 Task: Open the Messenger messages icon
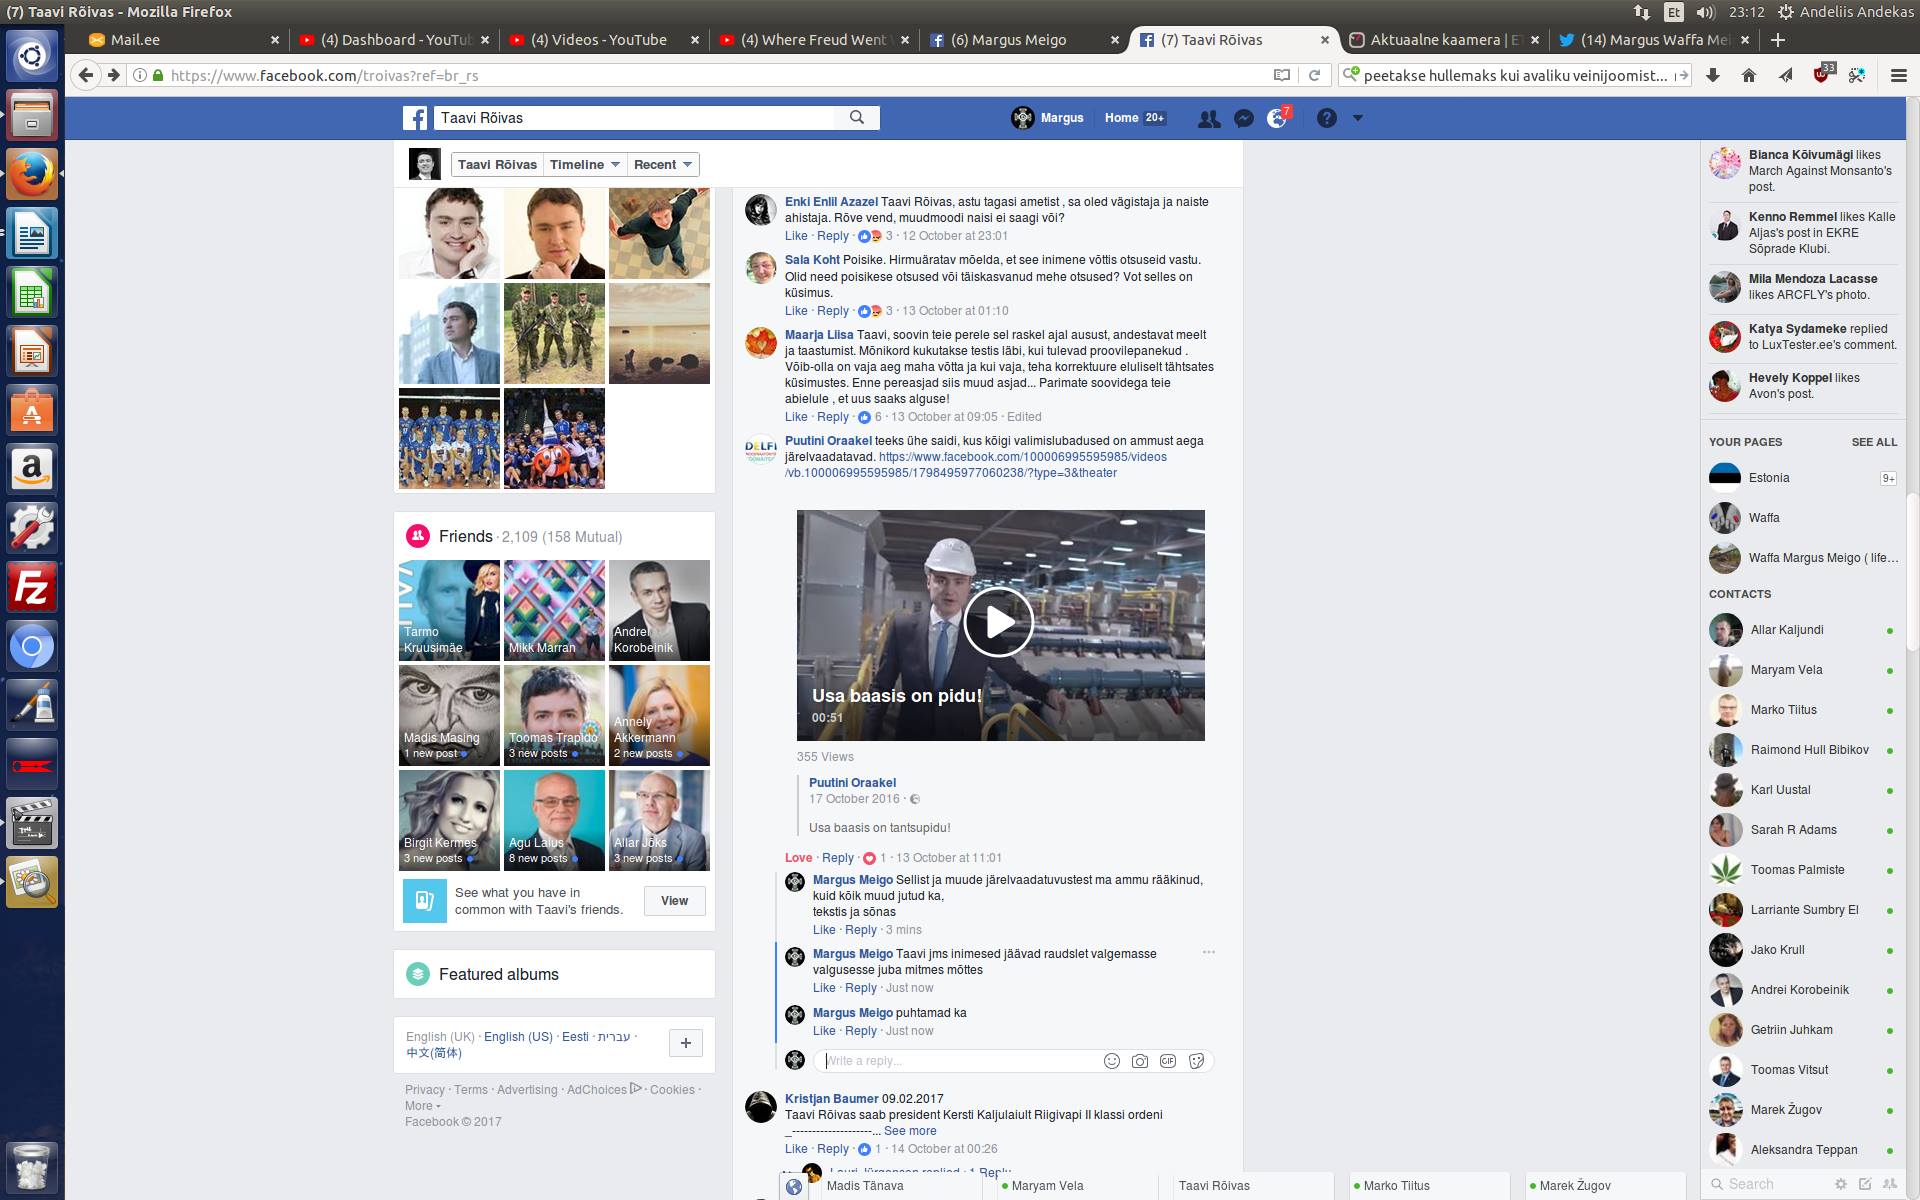(x=1243, y=118)
